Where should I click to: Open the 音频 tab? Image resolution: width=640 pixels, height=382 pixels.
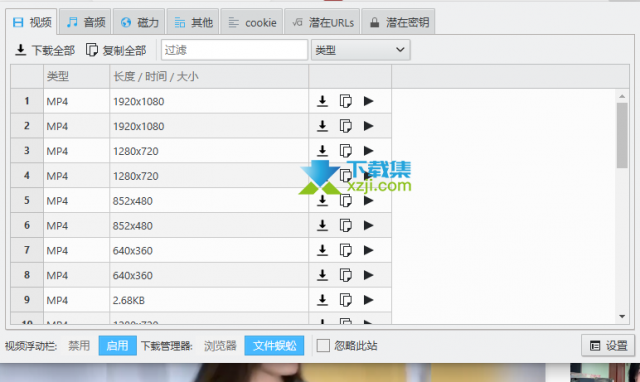click(x=85, y=22)
